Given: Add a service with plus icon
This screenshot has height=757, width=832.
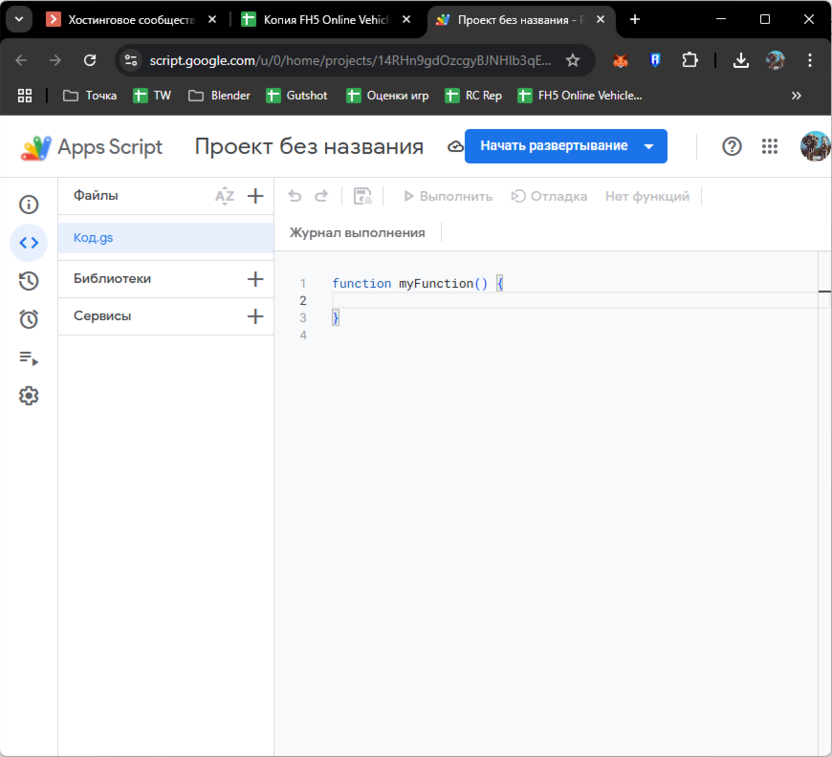Looking at the screenshot, I should click(255, 316).
